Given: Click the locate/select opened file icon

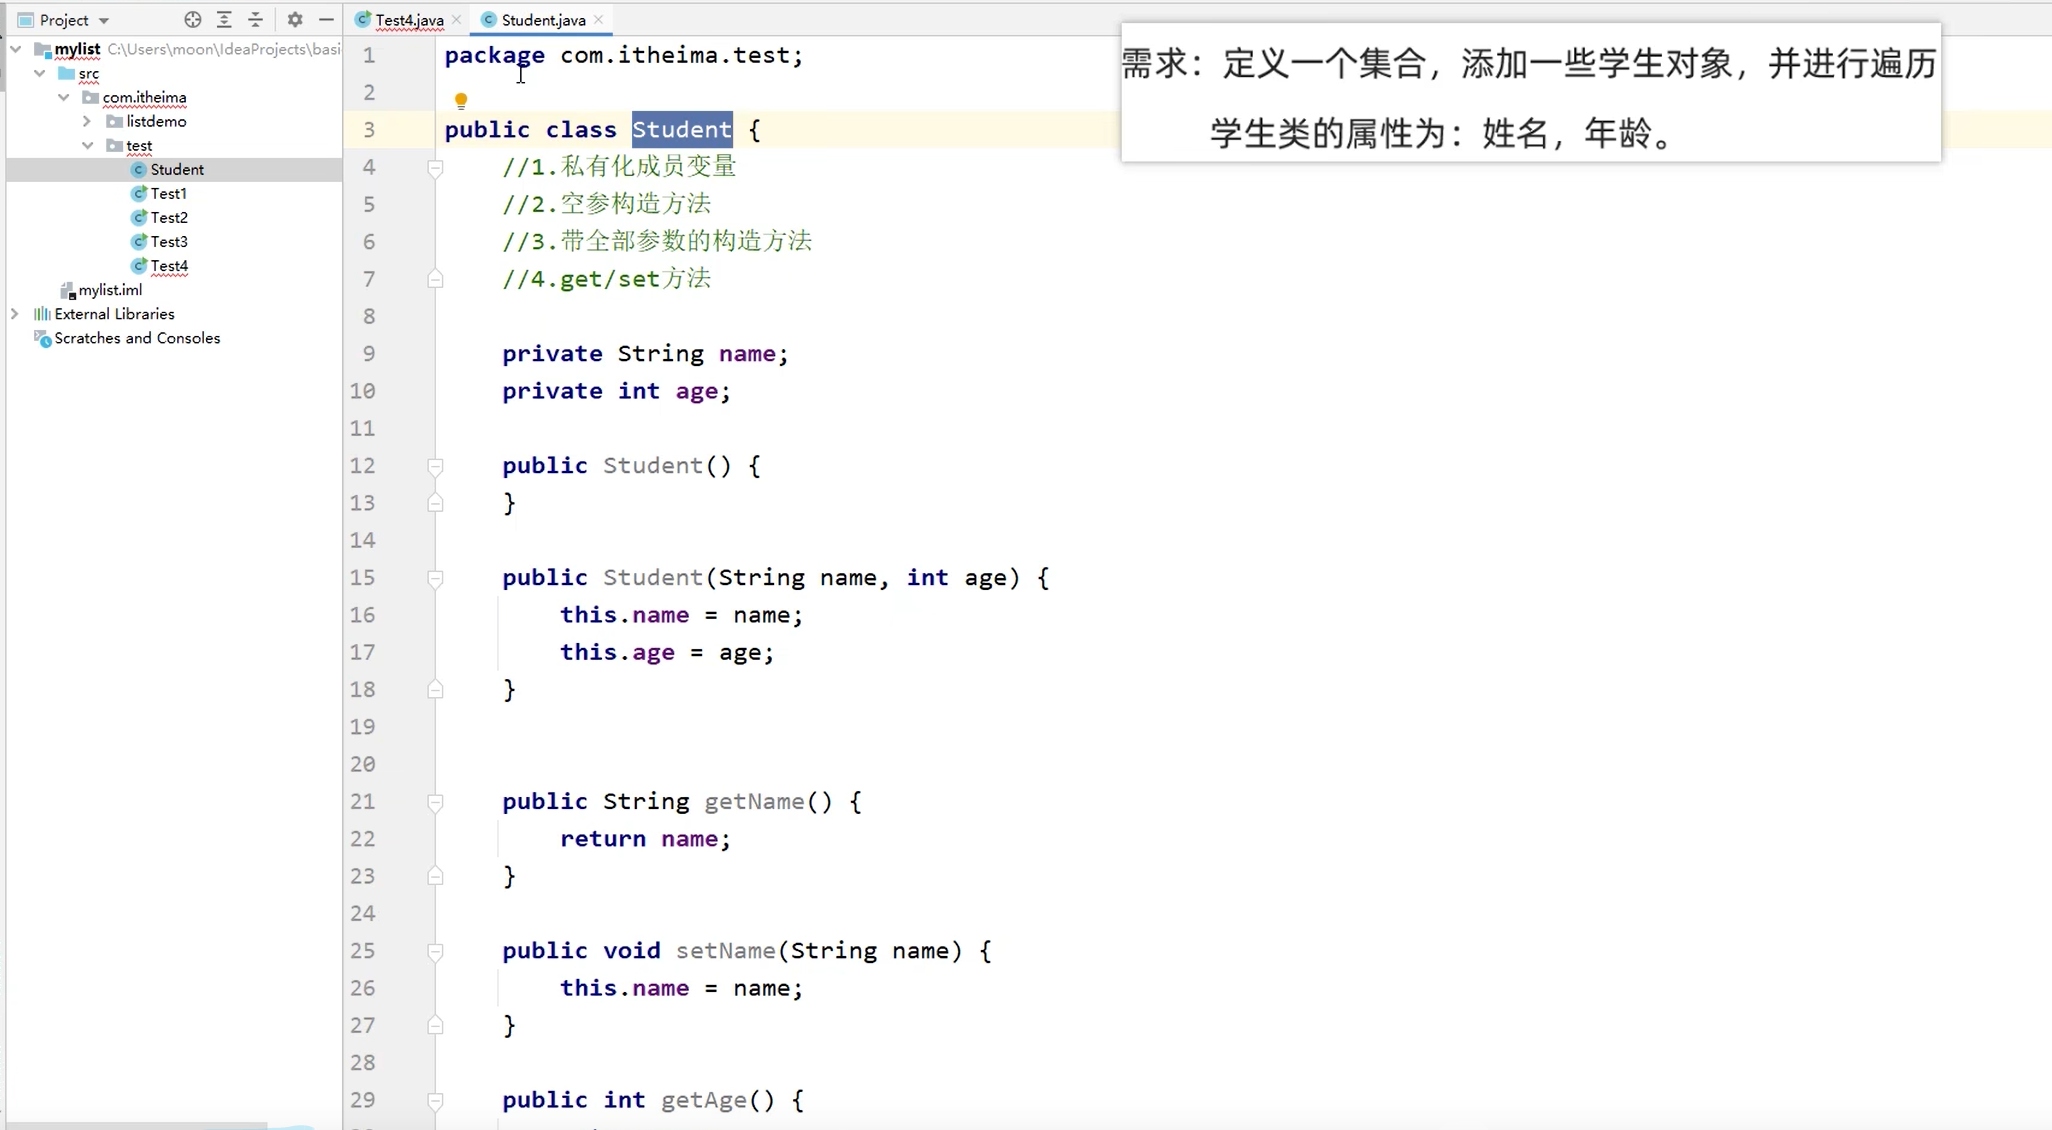Looking at the screenshot, I should (x=193, y=19).
